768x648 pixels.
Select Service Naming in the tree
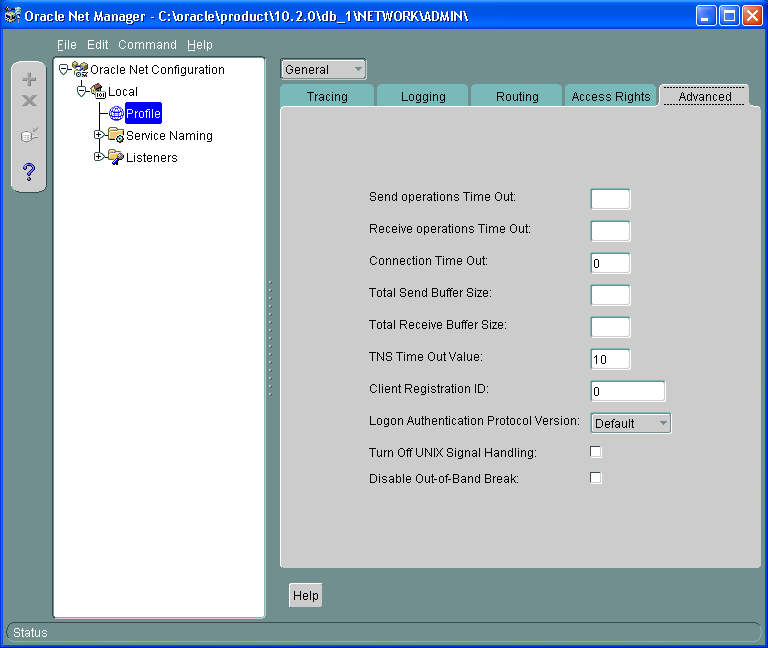click(x=169, y=135)
